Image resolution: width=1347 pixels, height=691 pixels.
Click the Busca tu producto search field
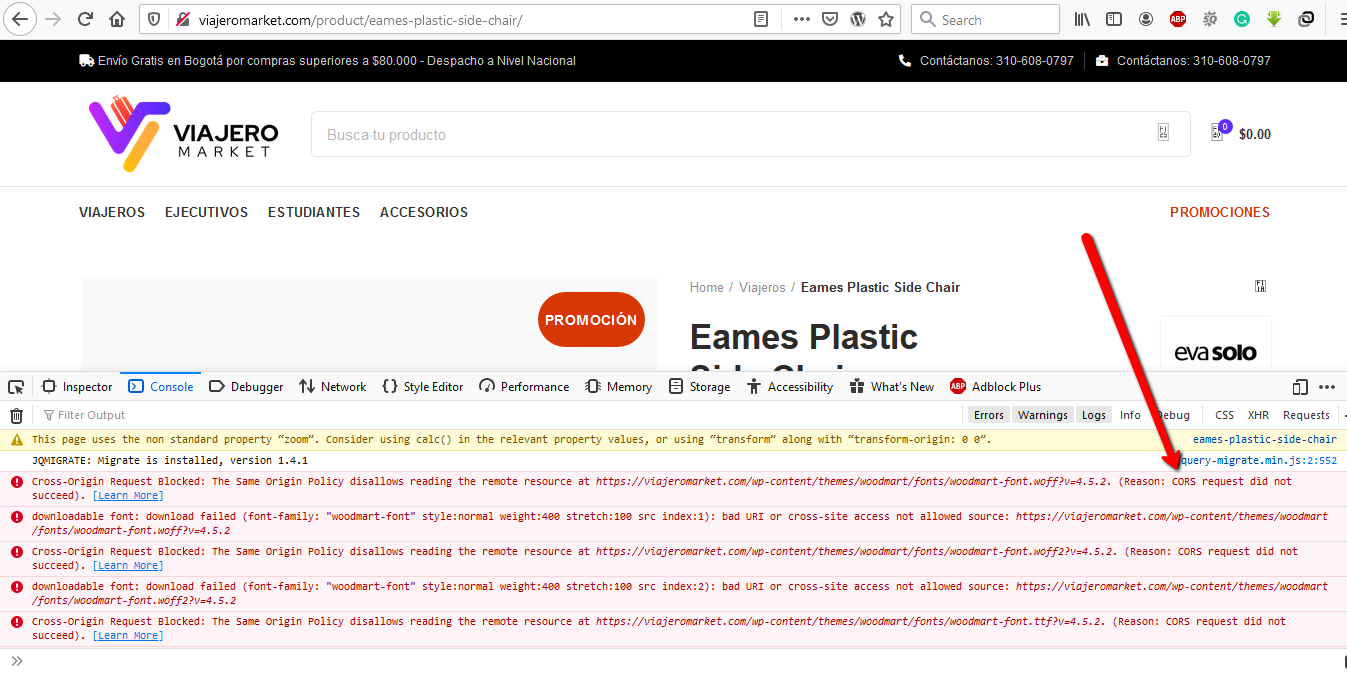pos(750,134)
